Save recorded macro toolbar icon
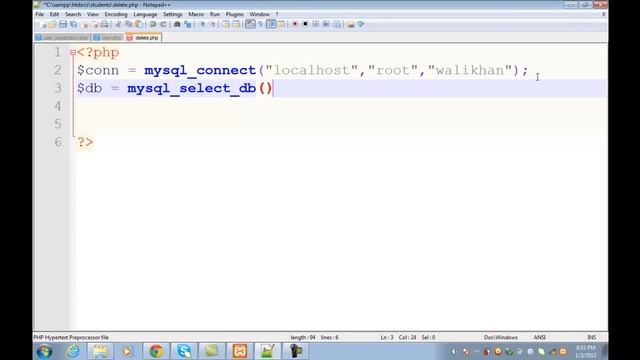Screen dimensions: 640x360 [337, 24]
